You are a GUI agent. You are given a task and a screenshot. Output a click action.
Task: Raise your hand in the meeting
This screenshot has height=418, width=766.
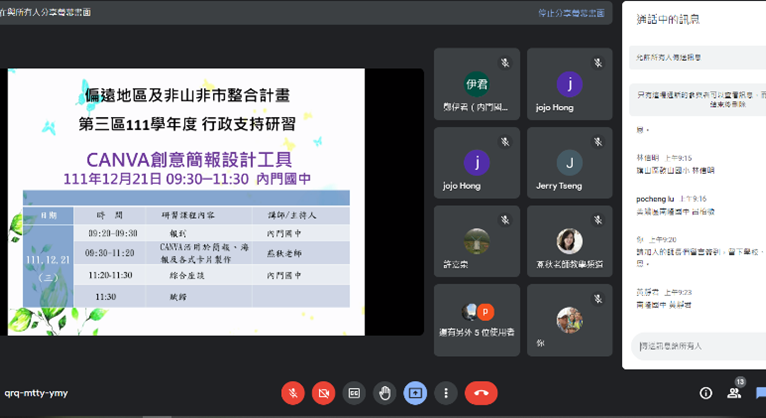(x=385, y=393)
